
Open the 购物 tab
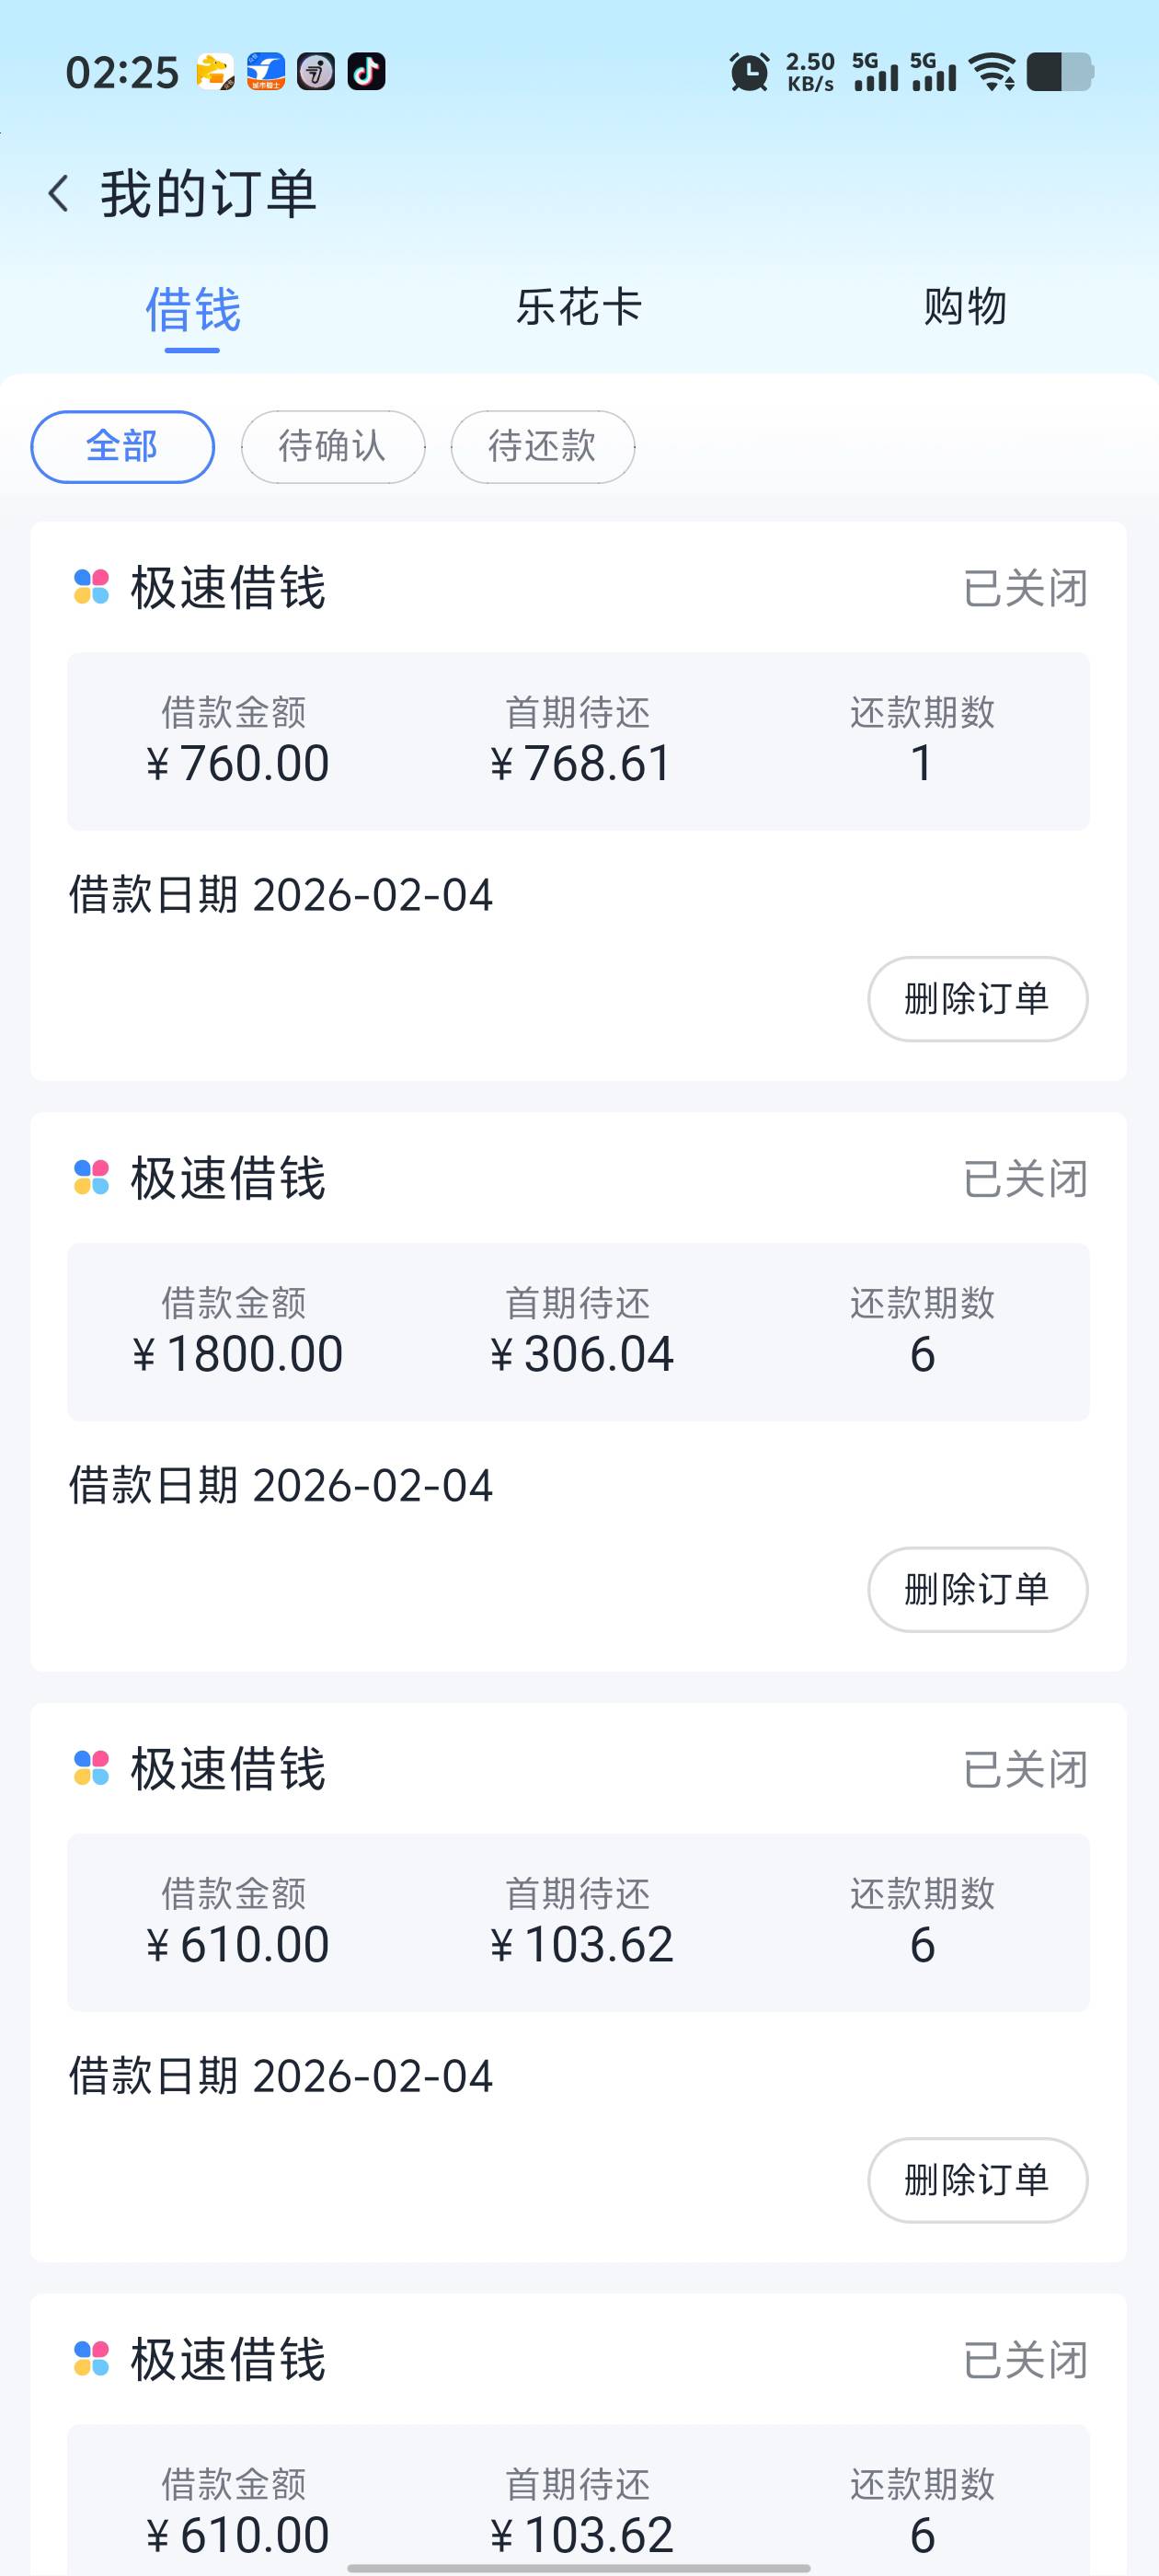pos(965,307)
